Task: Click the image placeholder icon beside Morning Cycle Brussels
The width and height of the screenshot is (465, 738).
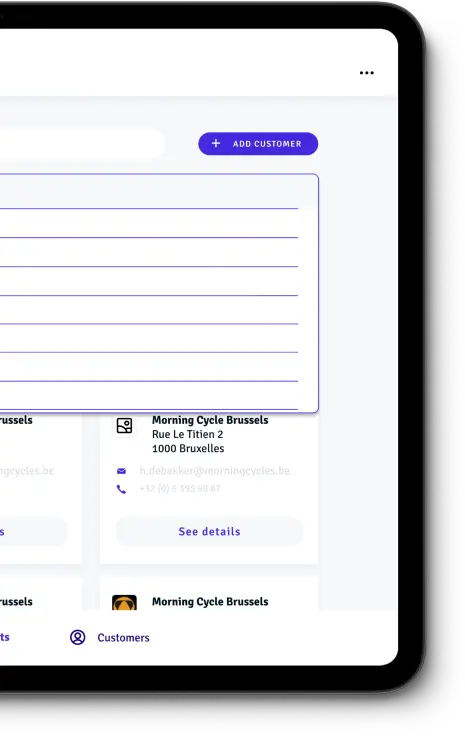Action: [x=124, y=425]
